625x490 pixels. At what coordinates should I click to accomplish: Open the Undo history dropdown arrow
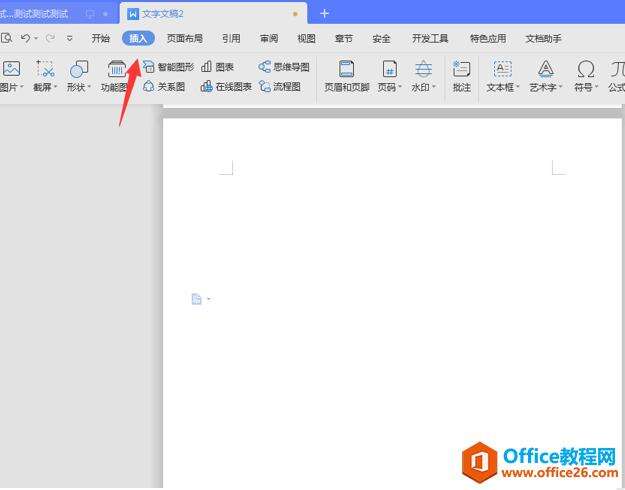[36, 38]
